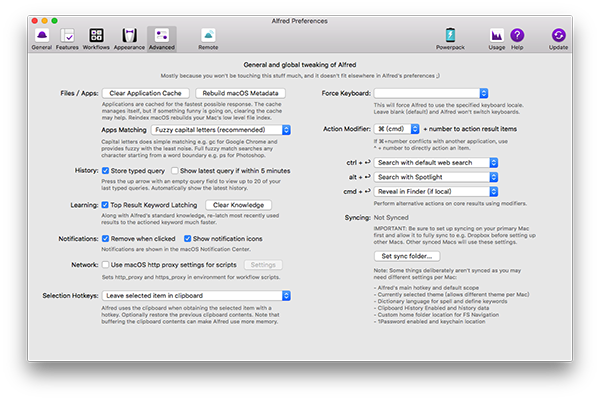Image resolution: width=600 pixels, height=400 pixels.
Task: Toggle Store typed query checkbox
Action: coord(105,171)
